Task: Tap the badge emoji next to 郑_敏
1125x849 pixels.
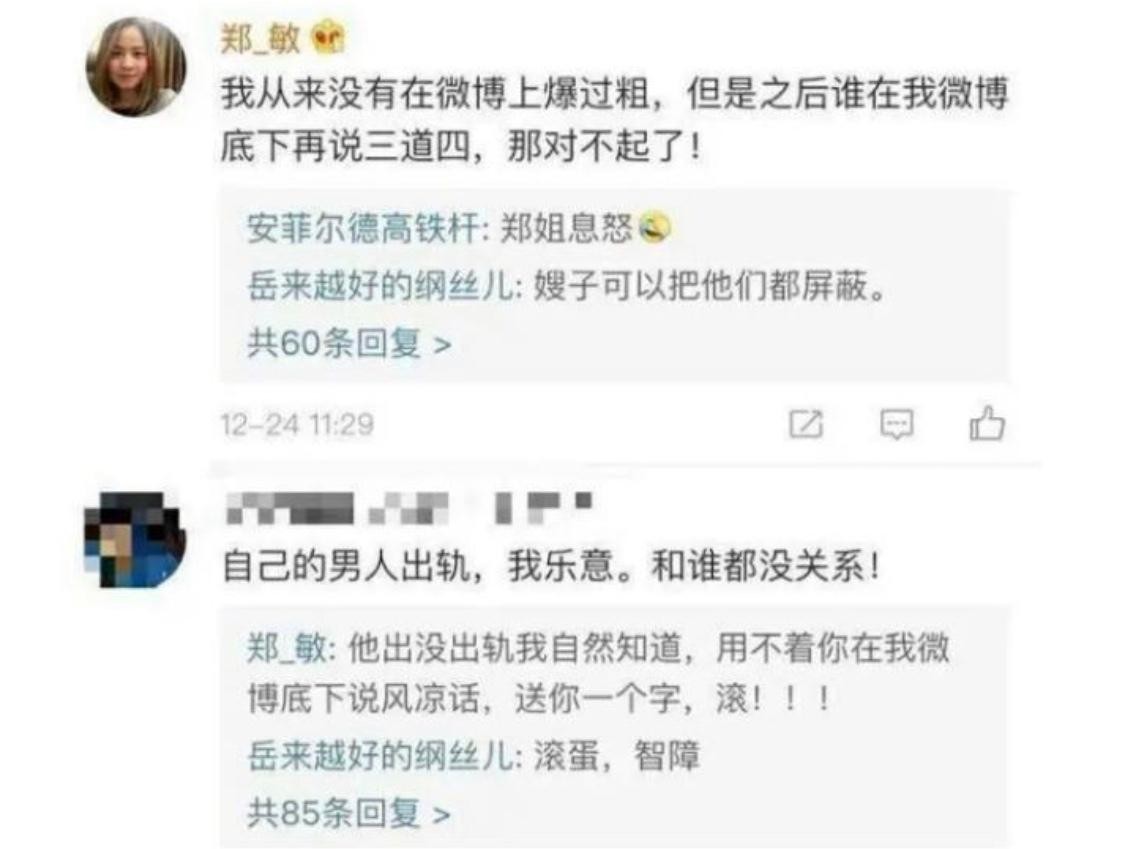Action: click(x=328, y=38)
